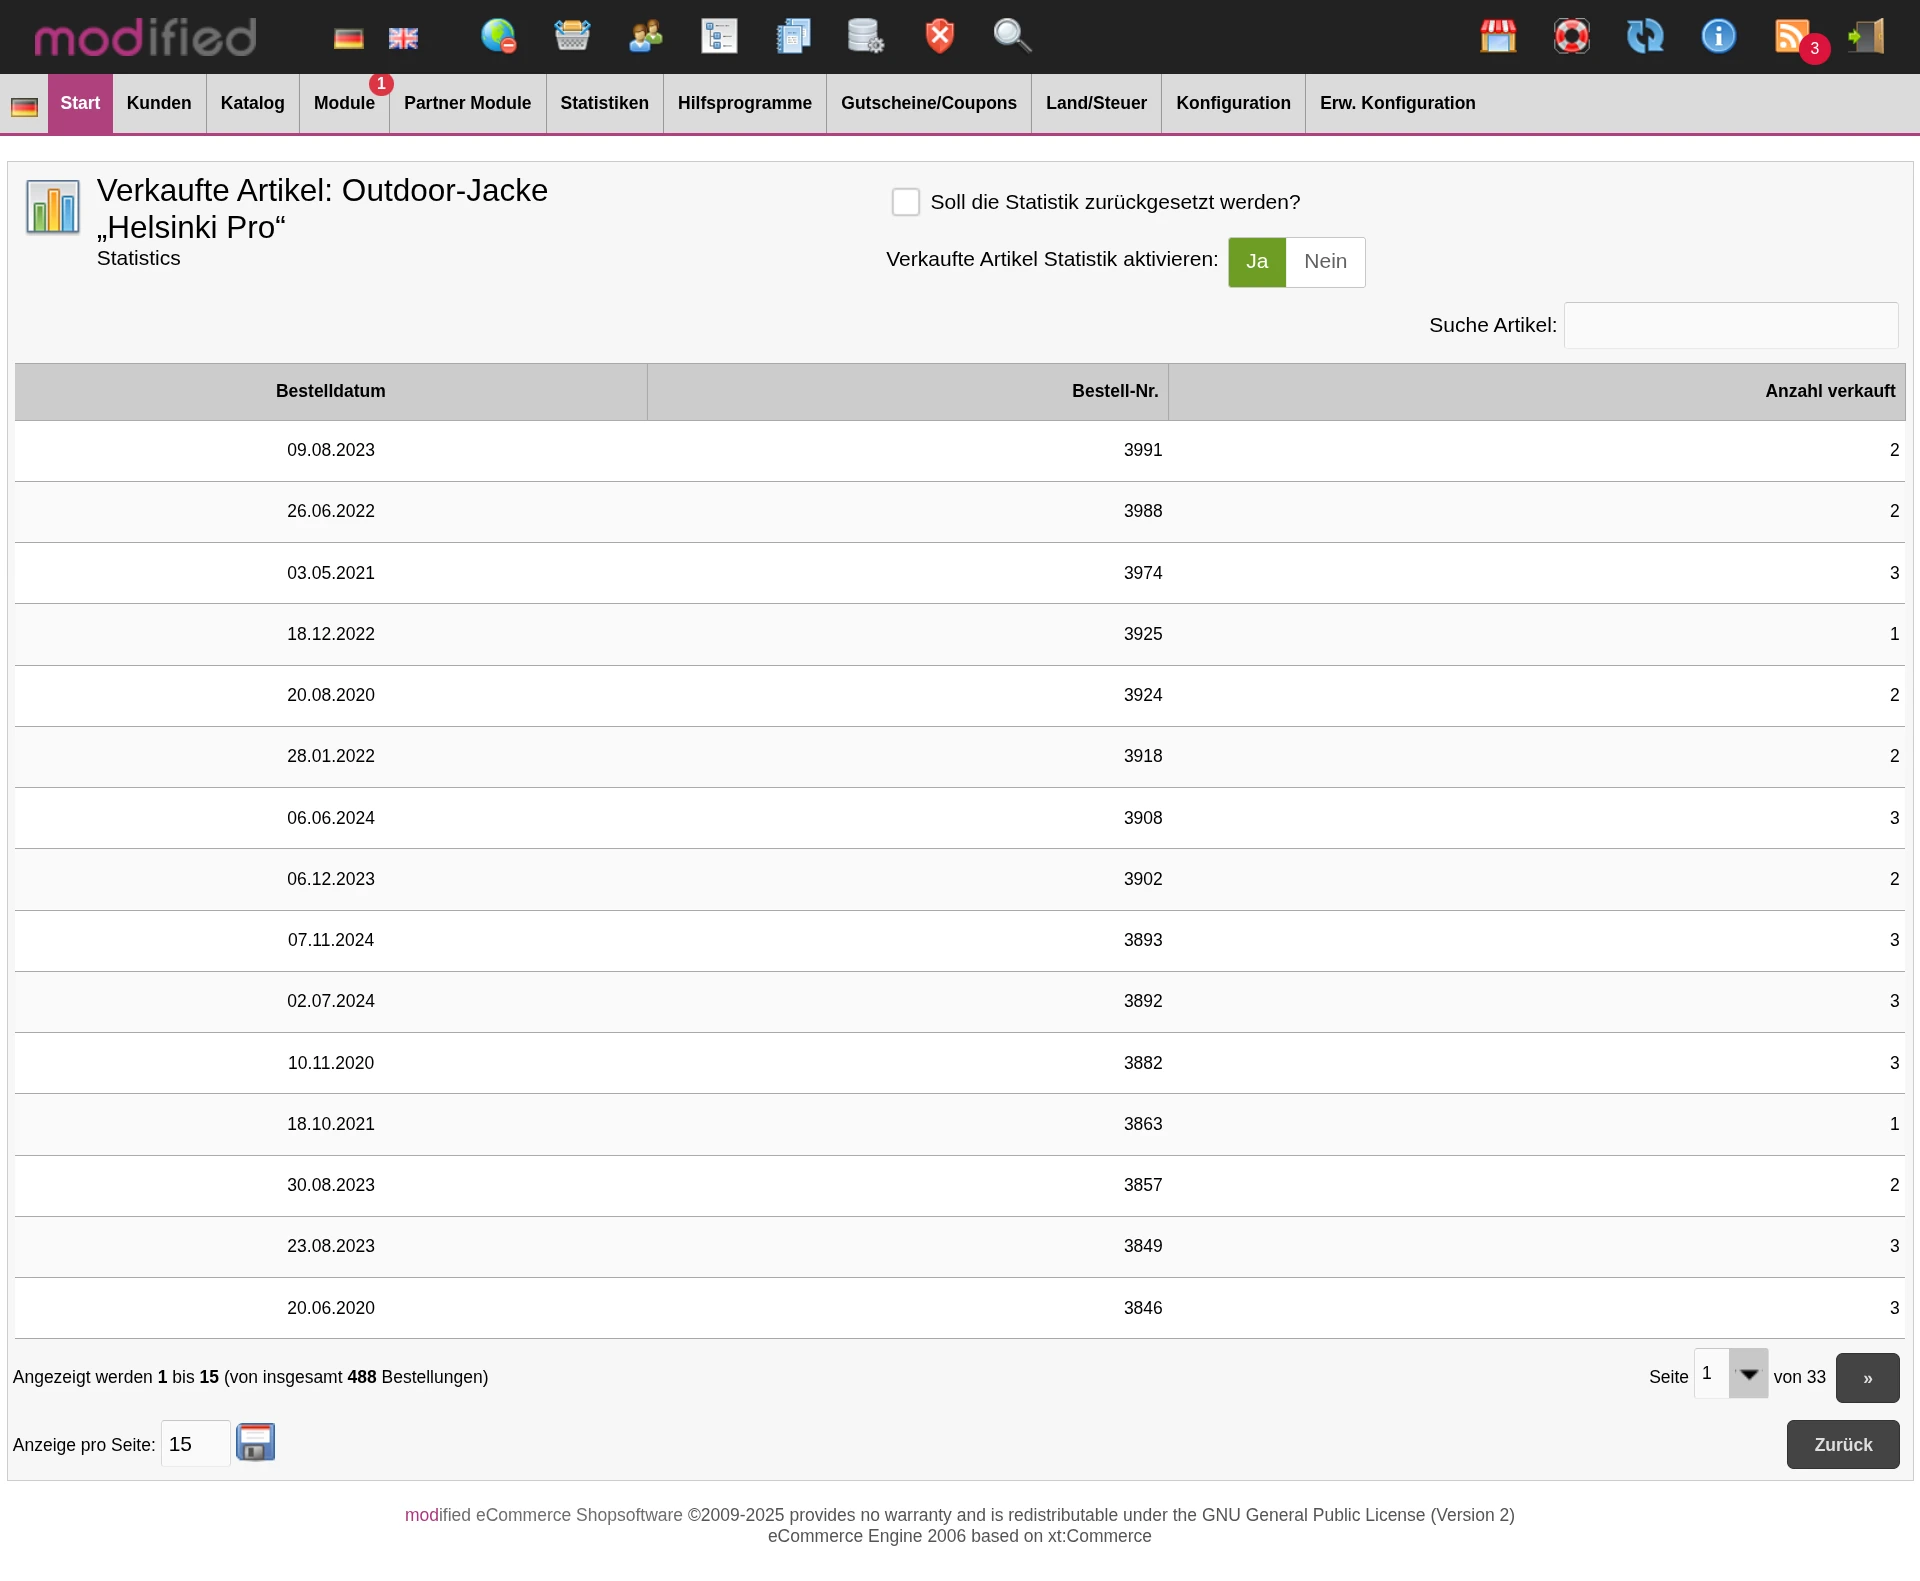Go to next page with » button
This screenshot has width=1920, height=1581.
pyautogui.click(x=1867, y=1378)
